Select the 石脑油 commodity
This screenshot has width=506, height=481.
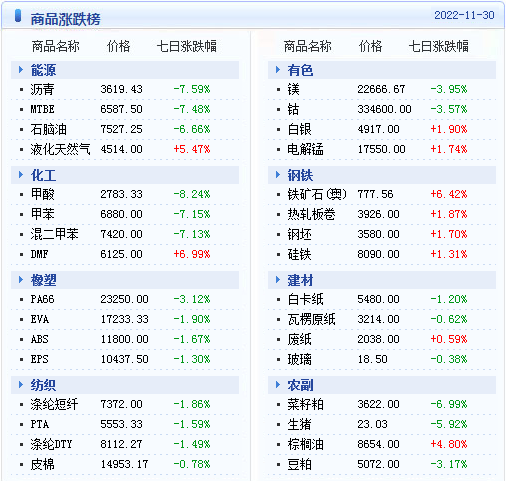pyautogui.click(x=49, y=129)
